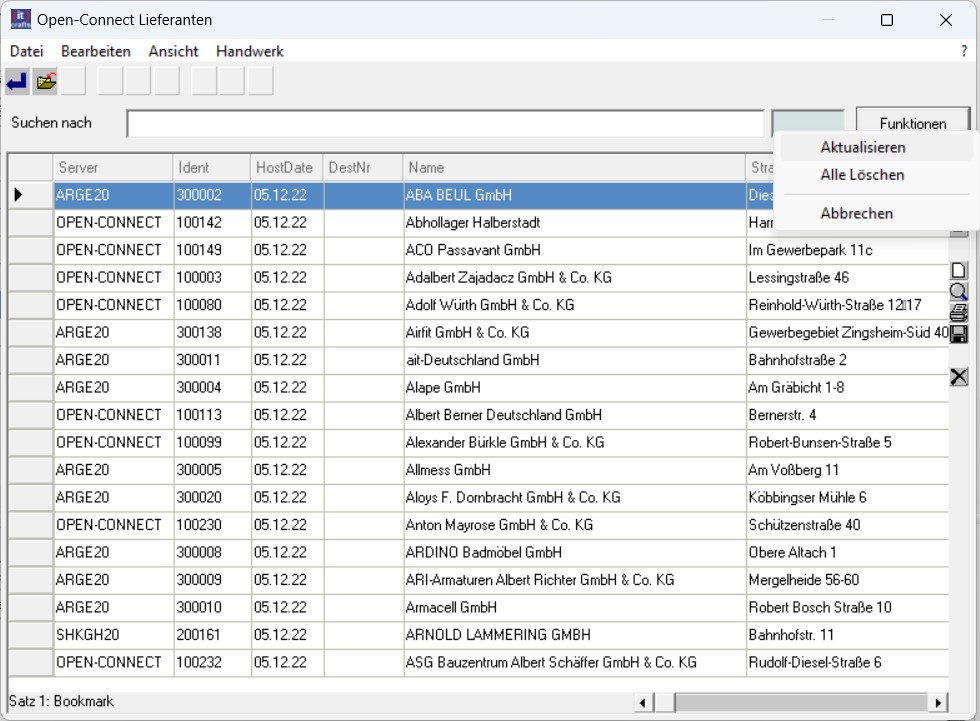Open the Datei menu

tap(27, 51)
